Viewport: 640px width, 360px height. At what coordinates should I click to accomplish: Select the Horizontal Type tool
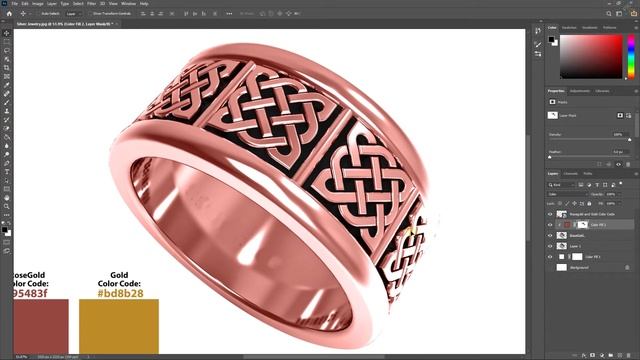tap(7, 172)
